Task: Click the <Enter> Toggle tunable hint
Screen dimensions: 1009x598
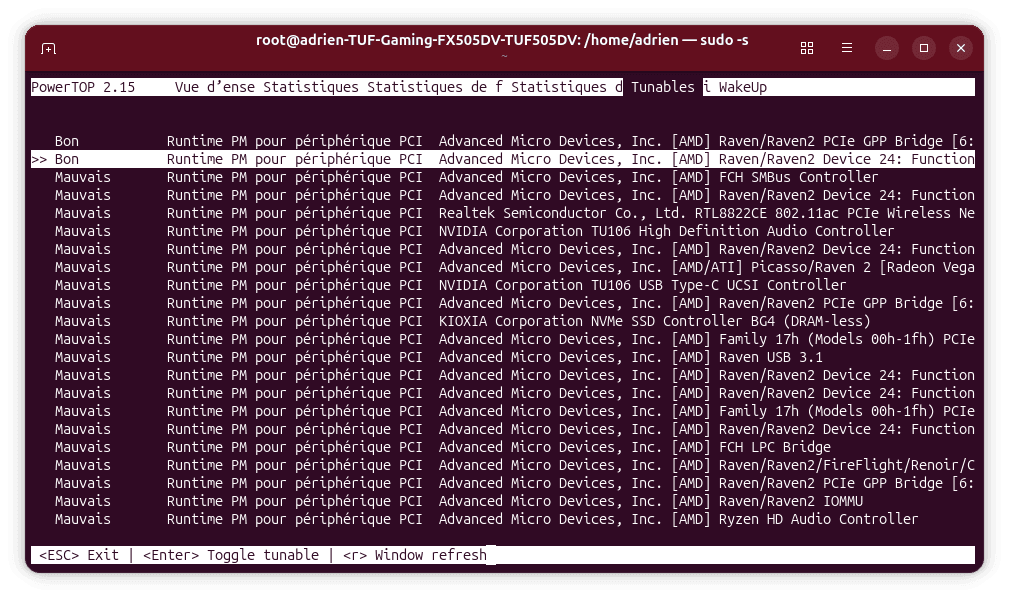Action: (230, 555)
